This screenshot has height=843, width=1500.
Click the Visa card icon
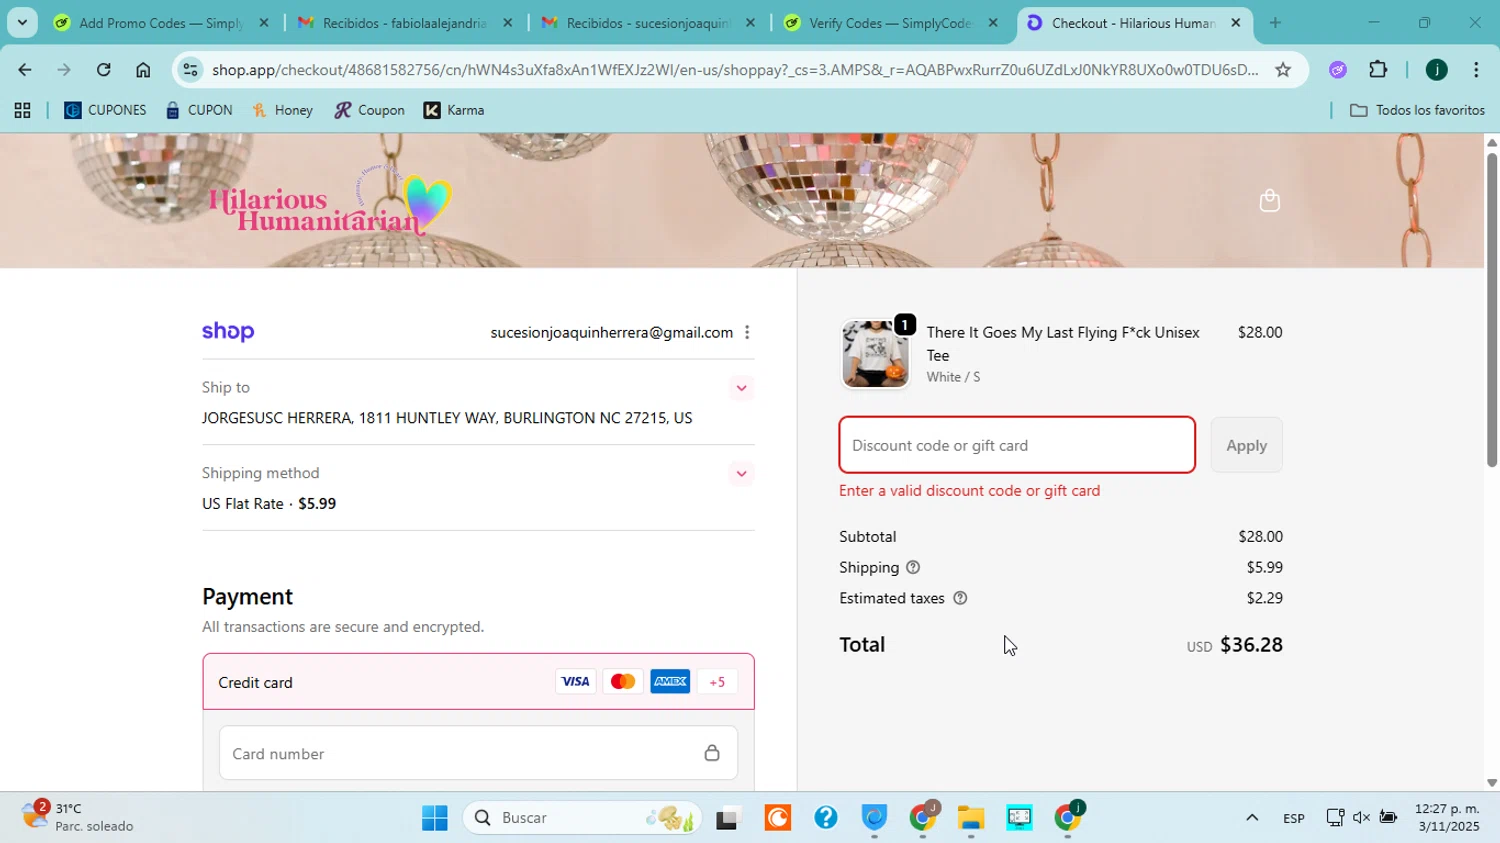tap(575, 682)
